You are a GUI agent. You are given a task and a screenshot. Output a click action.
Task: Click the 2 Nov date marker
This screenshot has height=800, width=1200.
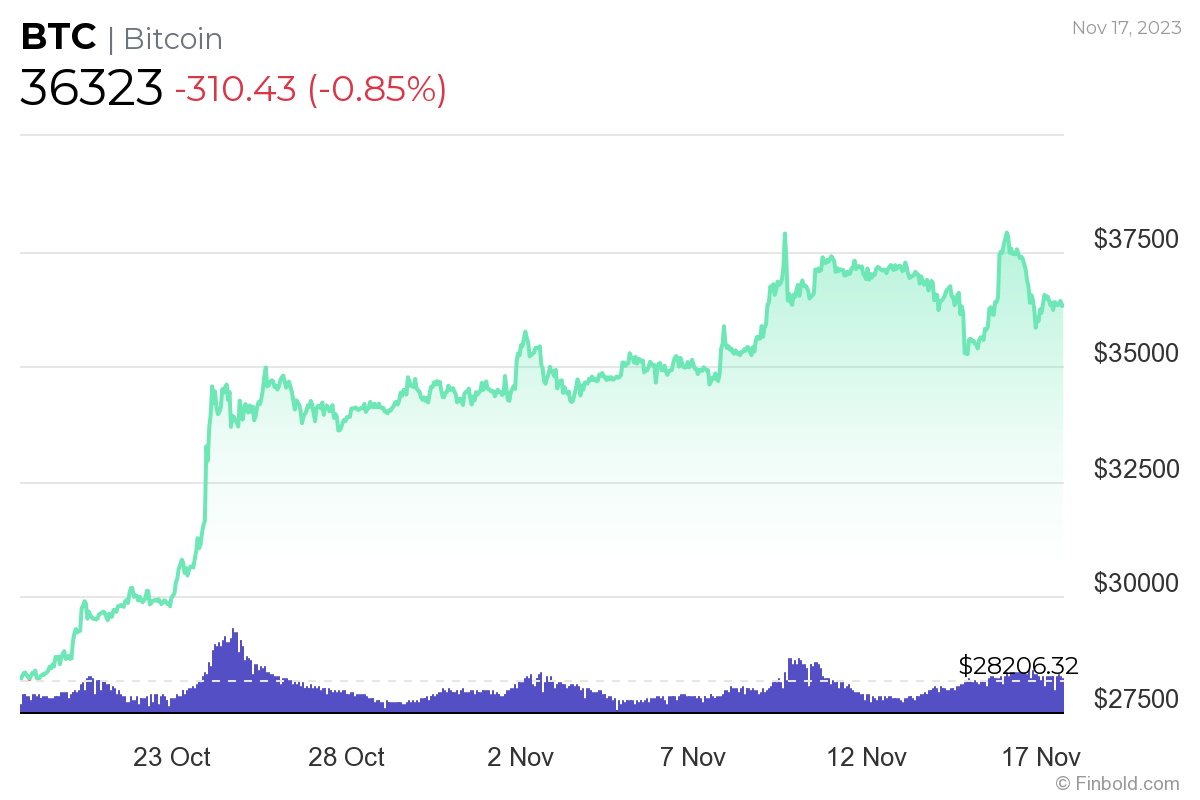520,757
